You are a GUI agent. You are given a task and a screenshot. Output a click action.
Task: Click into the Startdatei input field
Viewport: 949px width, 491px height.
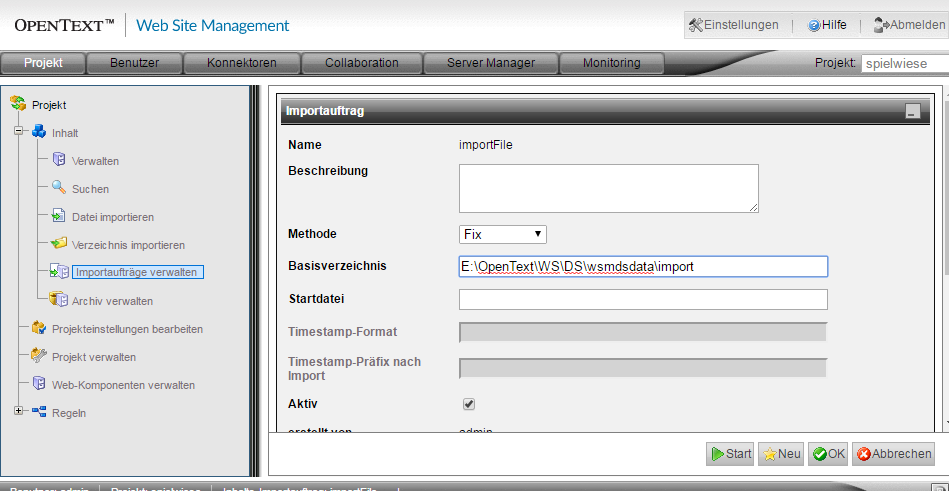pos(642,300)
